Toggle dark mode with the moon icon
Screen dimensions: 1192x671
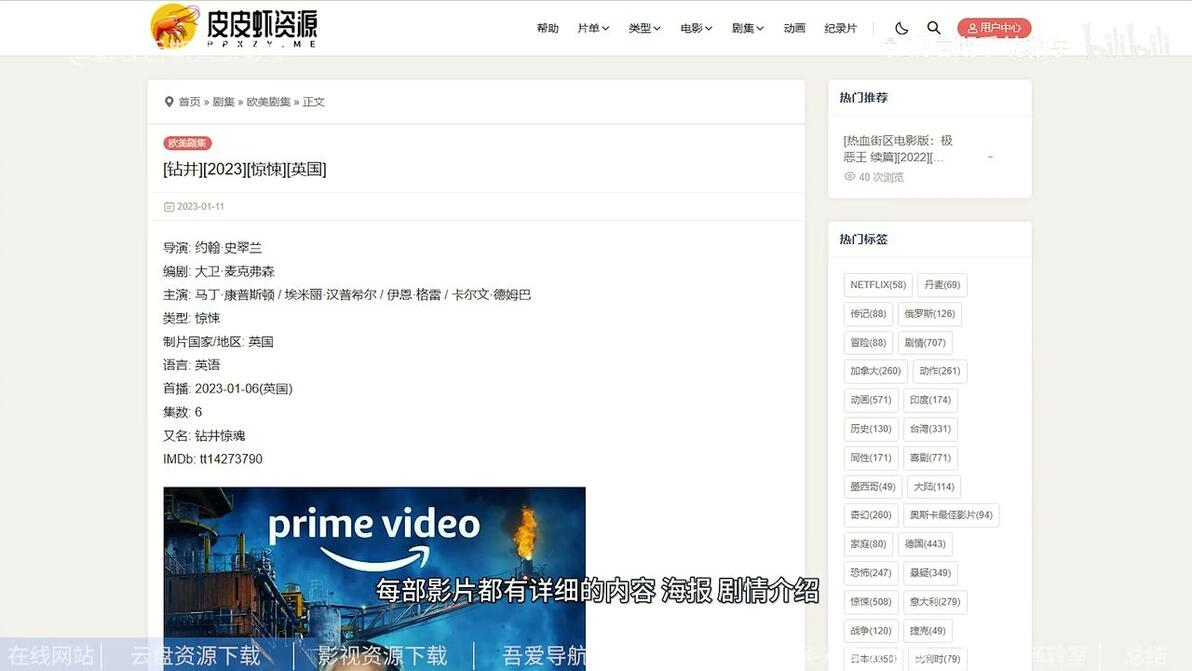point(899,28)
